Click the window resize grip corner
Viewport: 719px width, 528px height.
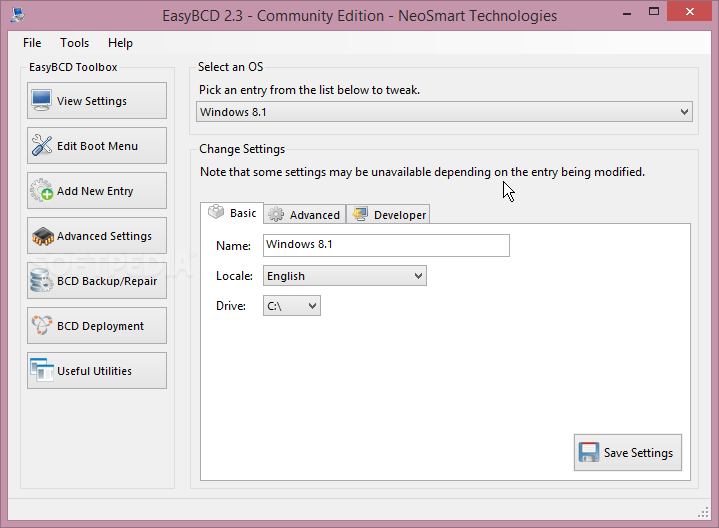[703, 513]
